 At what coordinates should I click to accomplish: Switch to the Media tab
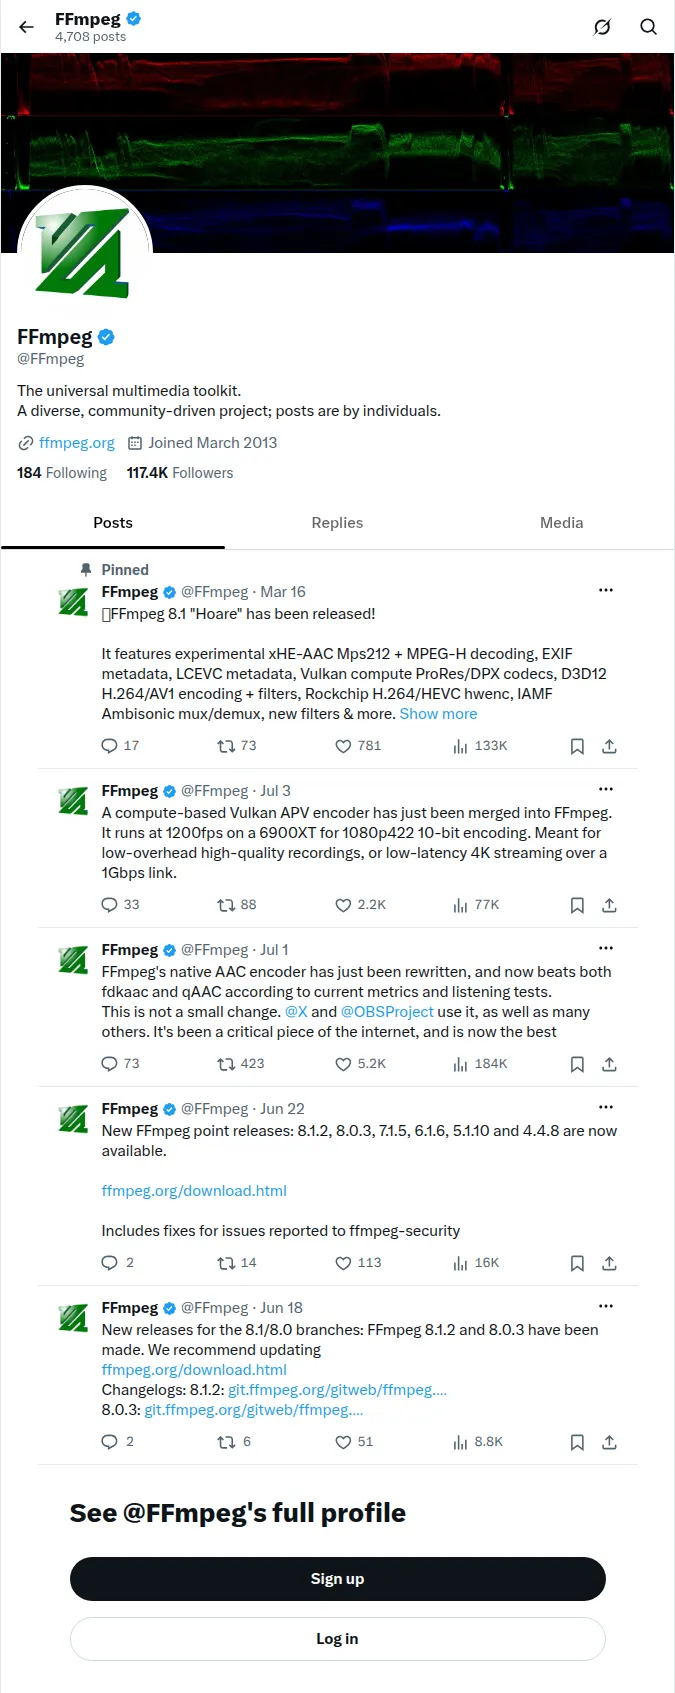(562, 523)
